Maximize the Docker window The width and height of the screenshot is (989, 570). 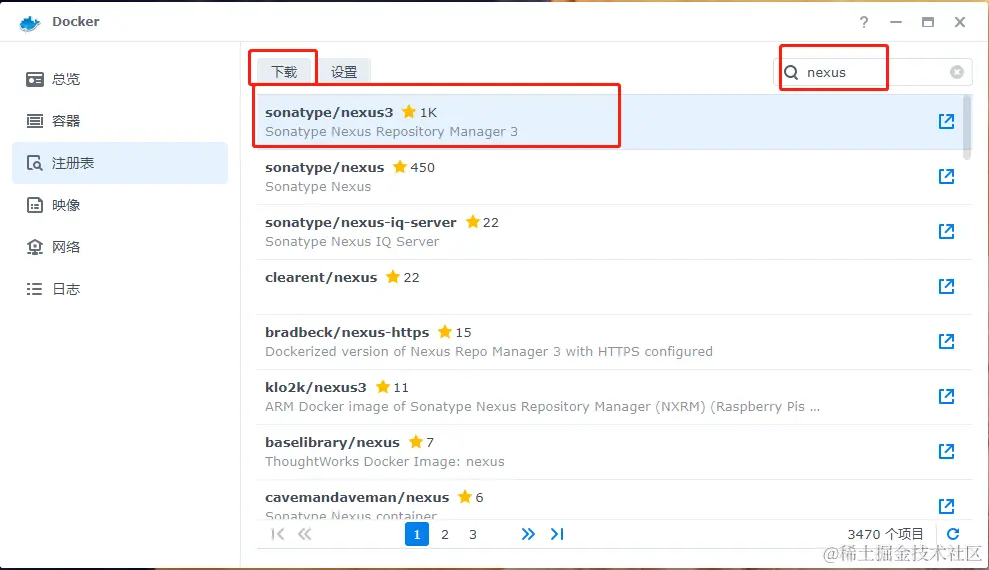[928, 22]
